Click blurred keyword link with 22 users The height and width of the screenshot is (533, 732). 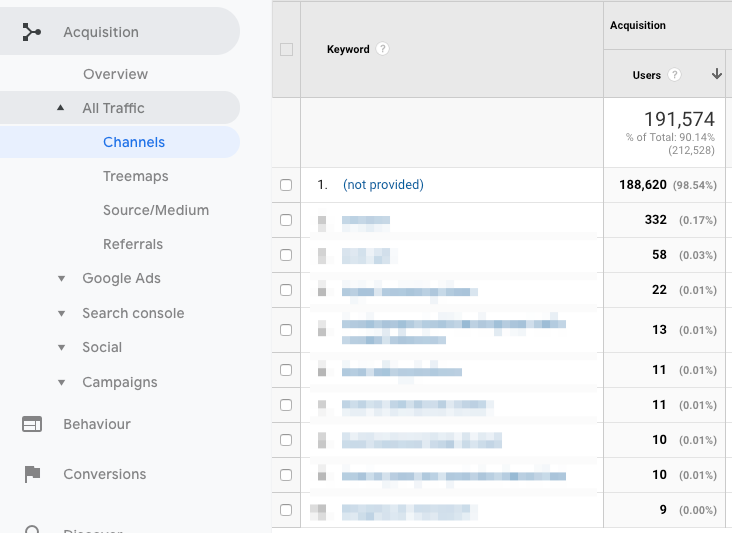tap(409, 292)
